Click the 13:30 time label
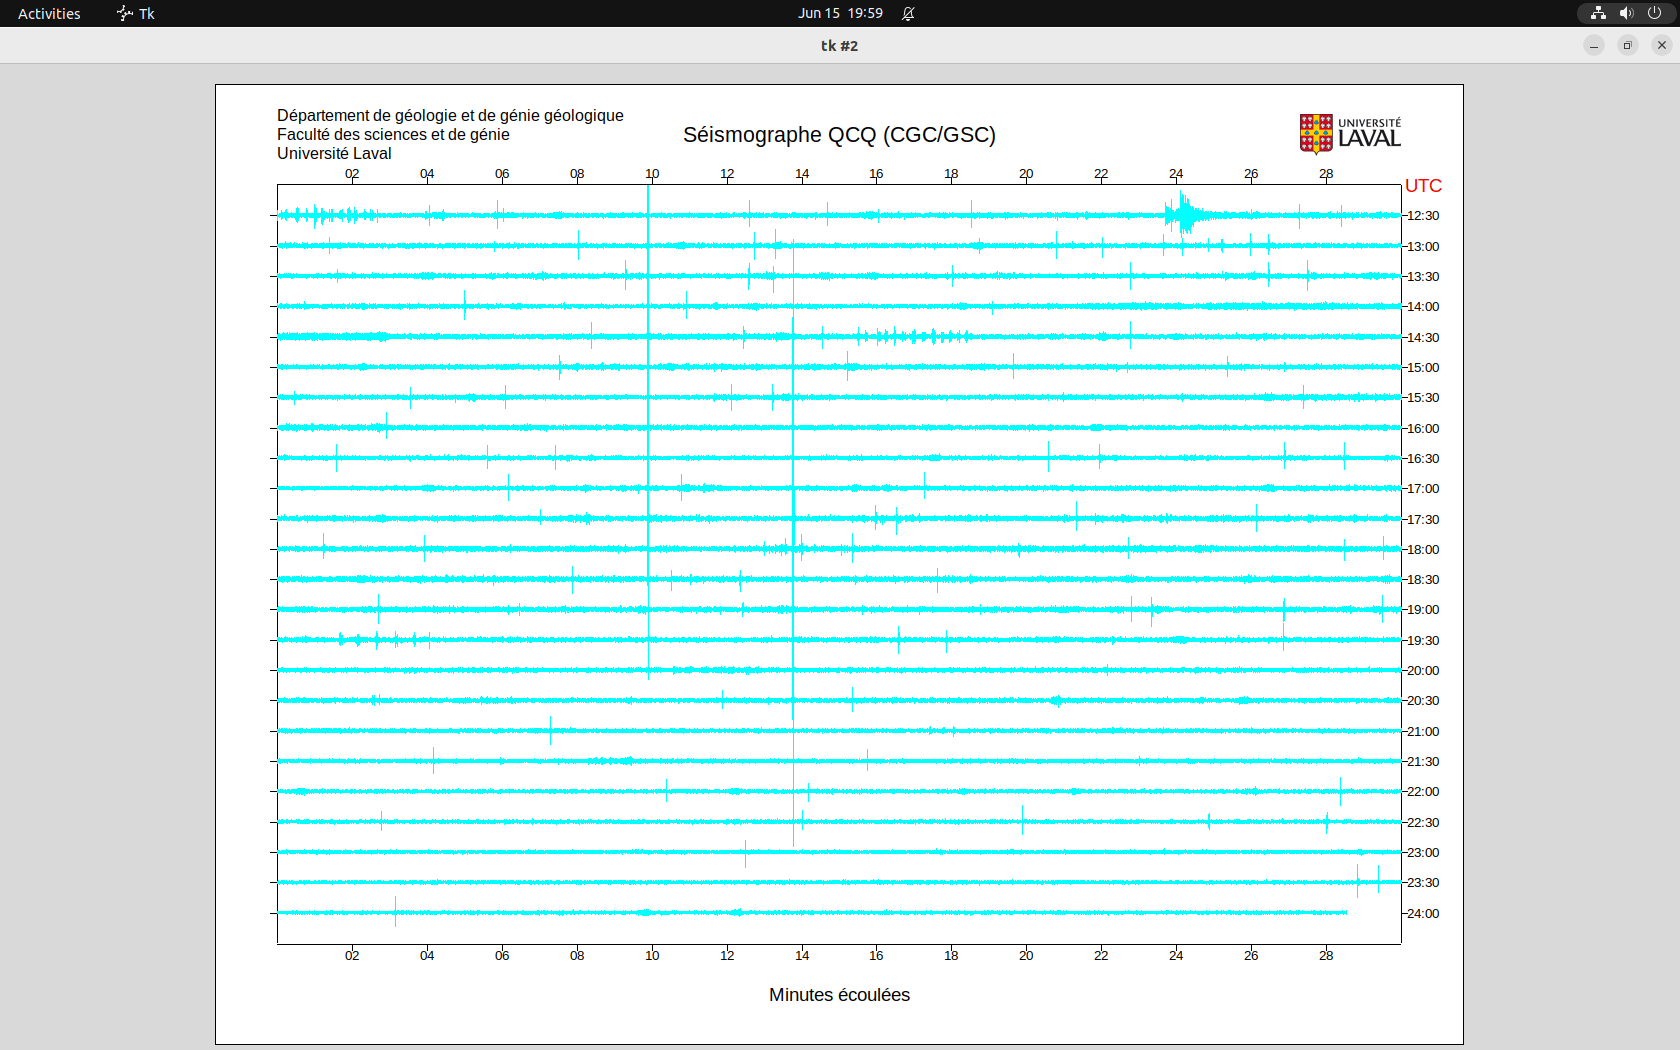 click(x=1423, y=277)
